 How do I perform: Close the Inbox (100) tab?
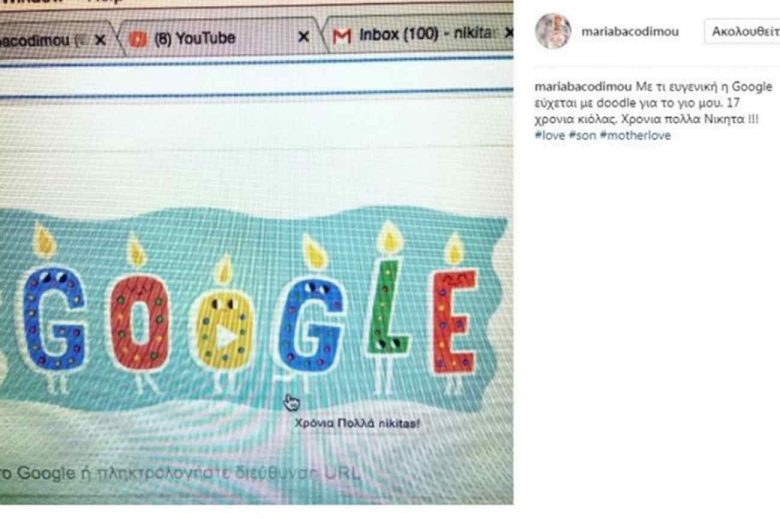point(509,33)
